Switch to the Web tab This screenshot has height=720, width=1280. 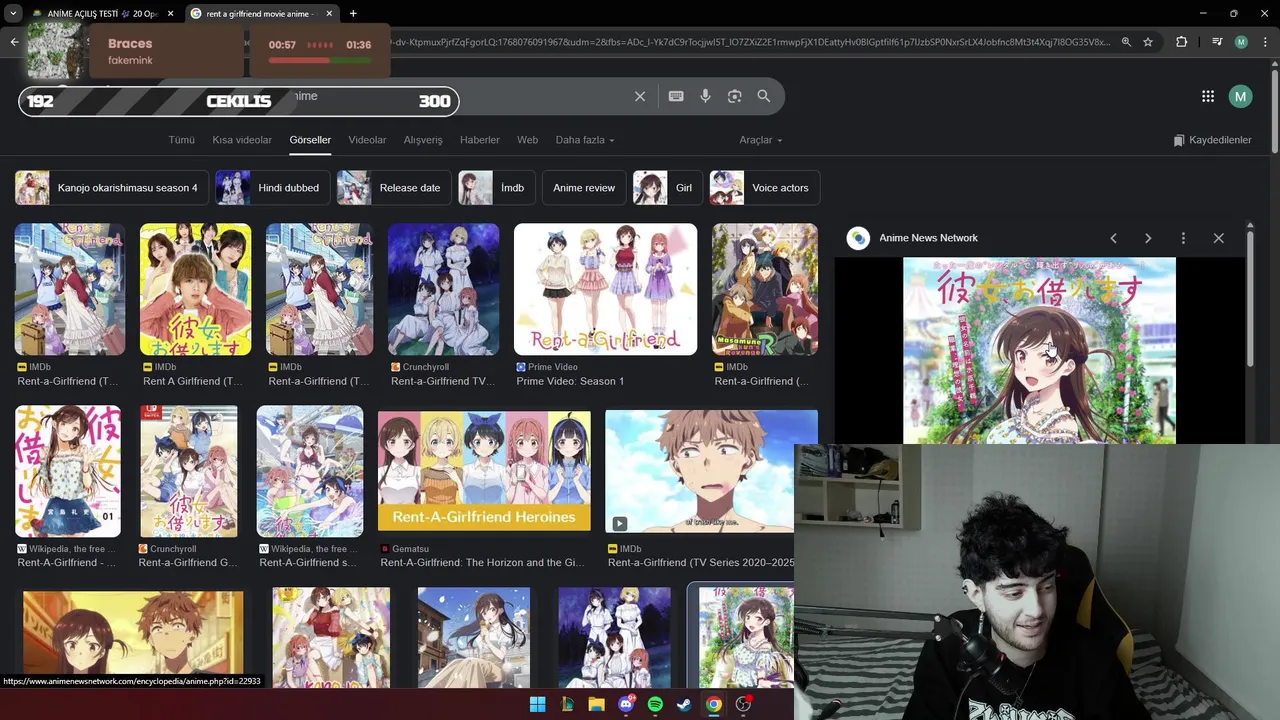click(527, 140)
